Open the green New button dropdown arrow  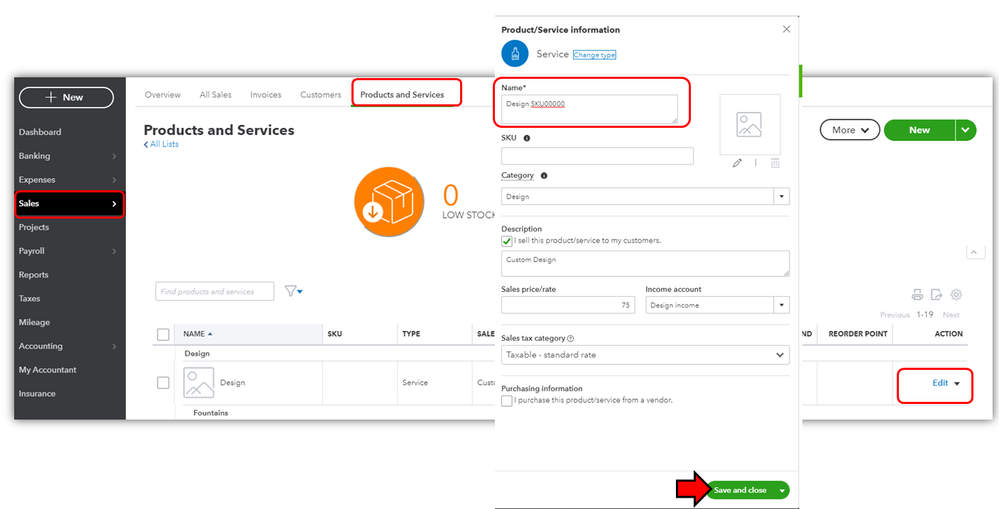click(966, 130)
